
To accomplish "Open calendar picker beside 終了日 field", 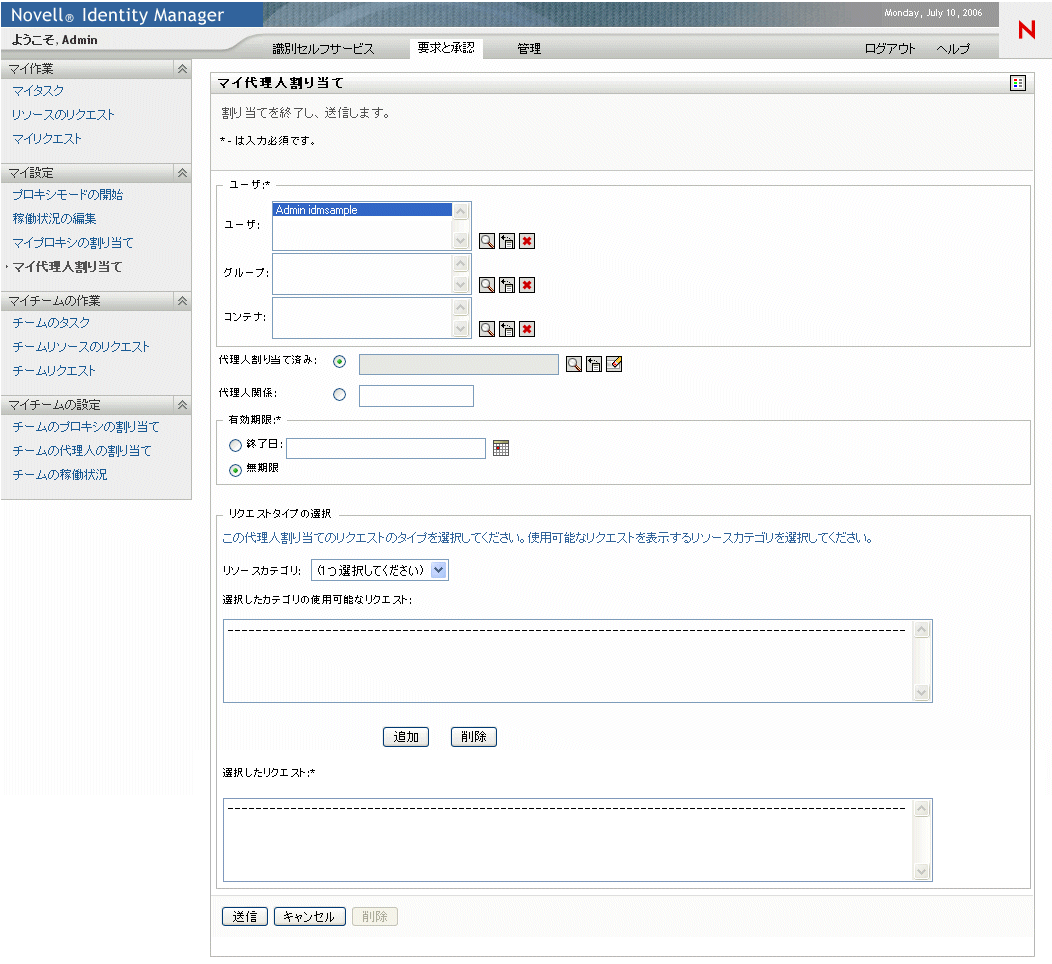I will (x=501, y=448).
